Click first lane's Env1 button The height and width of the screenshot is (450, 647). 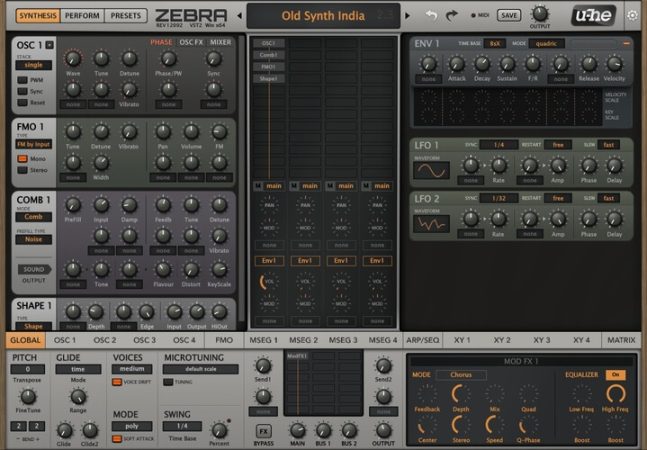(x=269, y=261)
